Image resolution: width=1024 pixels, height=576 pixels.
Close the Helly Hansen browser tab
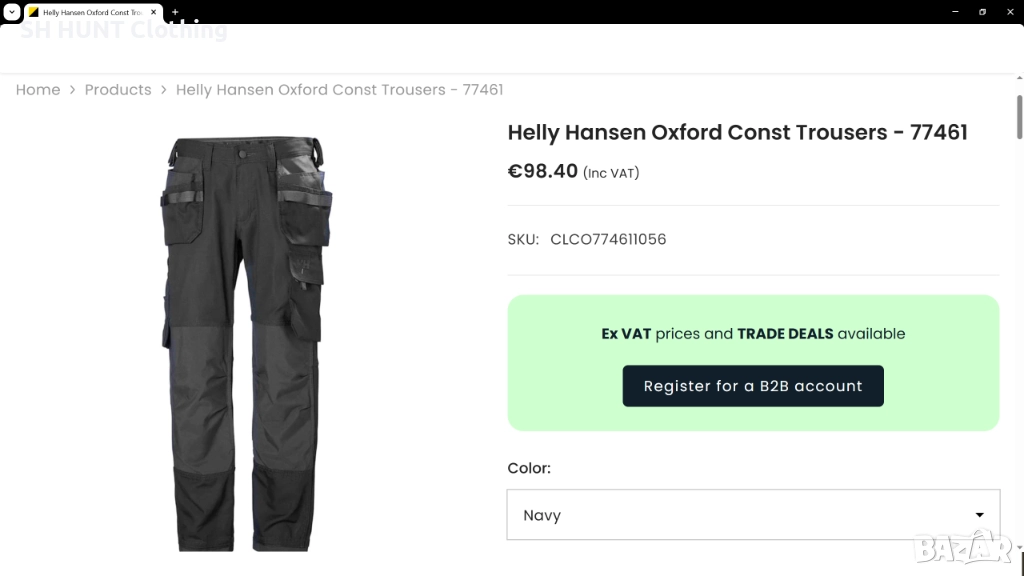154,12
